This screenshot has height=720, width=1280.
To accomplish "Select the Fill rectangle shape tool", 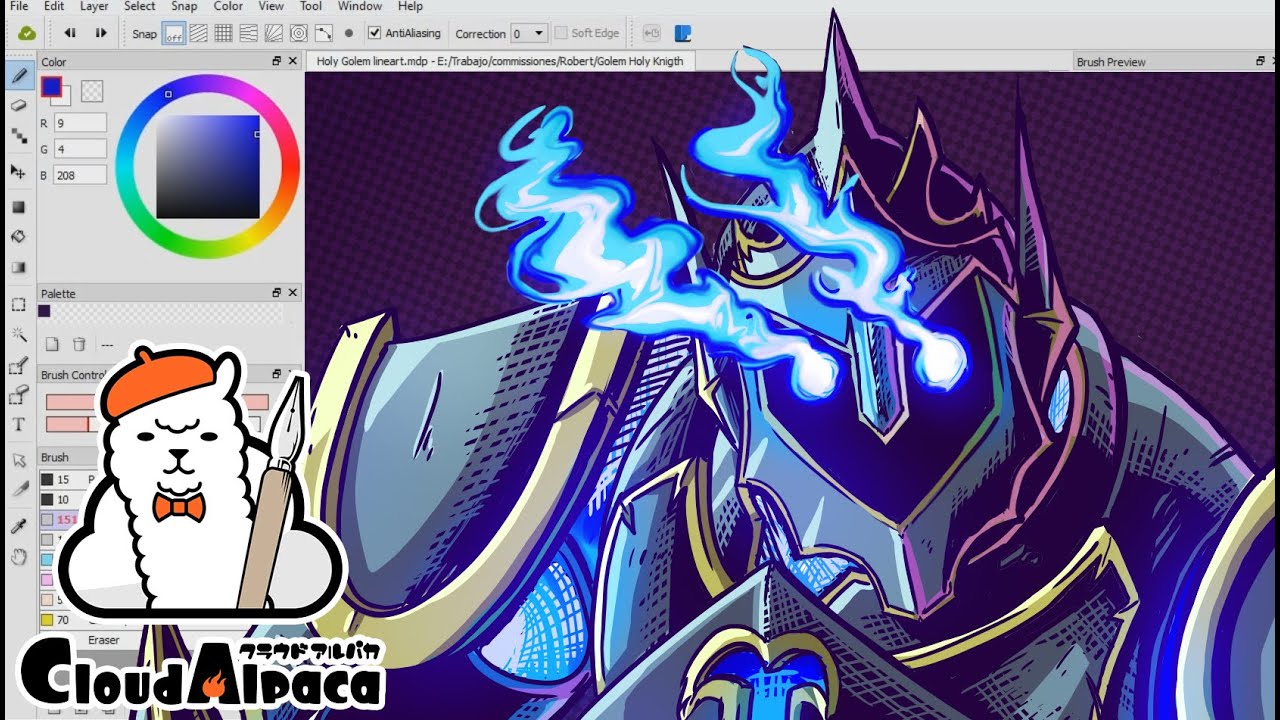I will coord(18,207).
